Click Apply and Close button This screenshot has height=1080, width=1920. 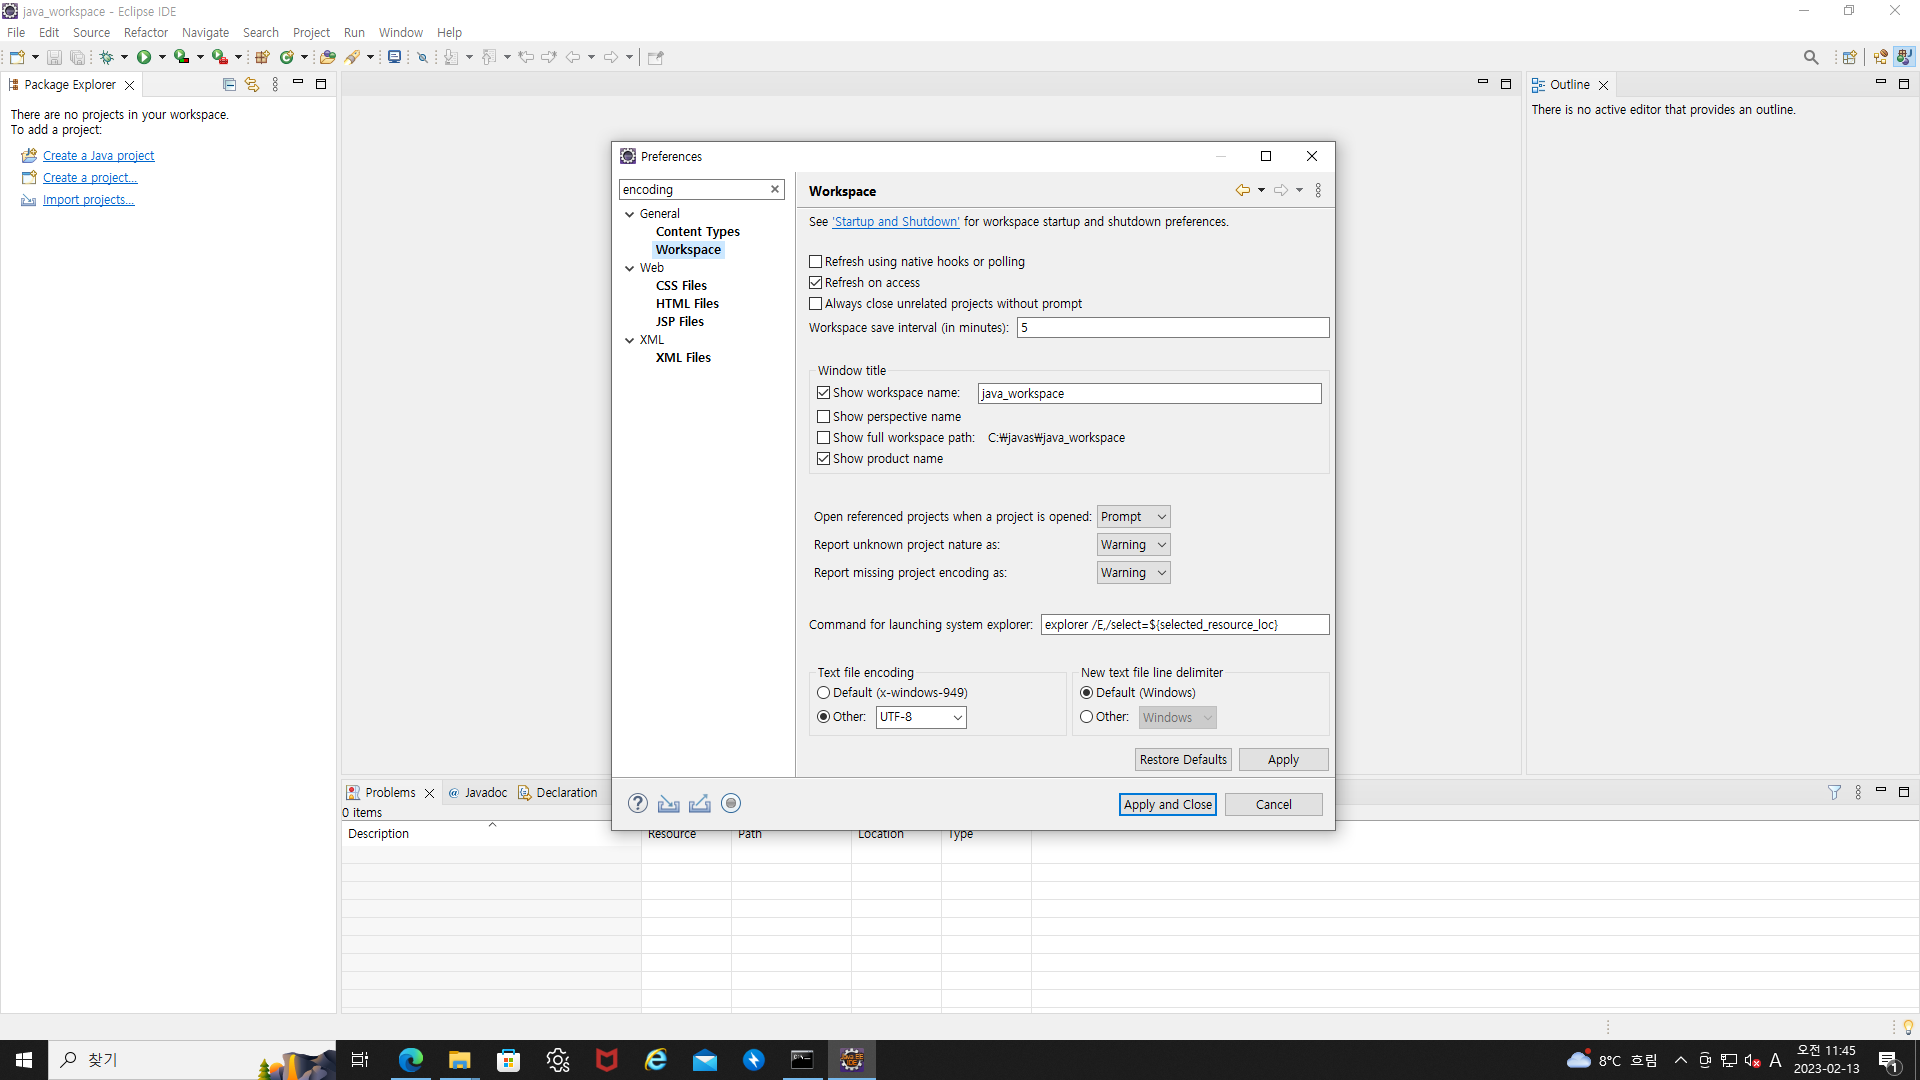[1167, 805]
